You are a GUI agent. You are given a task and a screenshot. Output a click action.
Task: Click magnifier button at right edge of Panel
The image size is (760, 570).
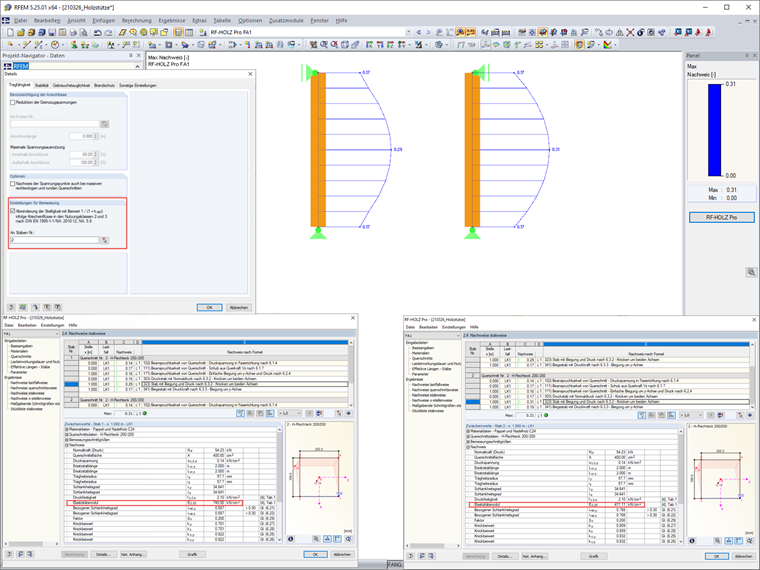(751, 272)
